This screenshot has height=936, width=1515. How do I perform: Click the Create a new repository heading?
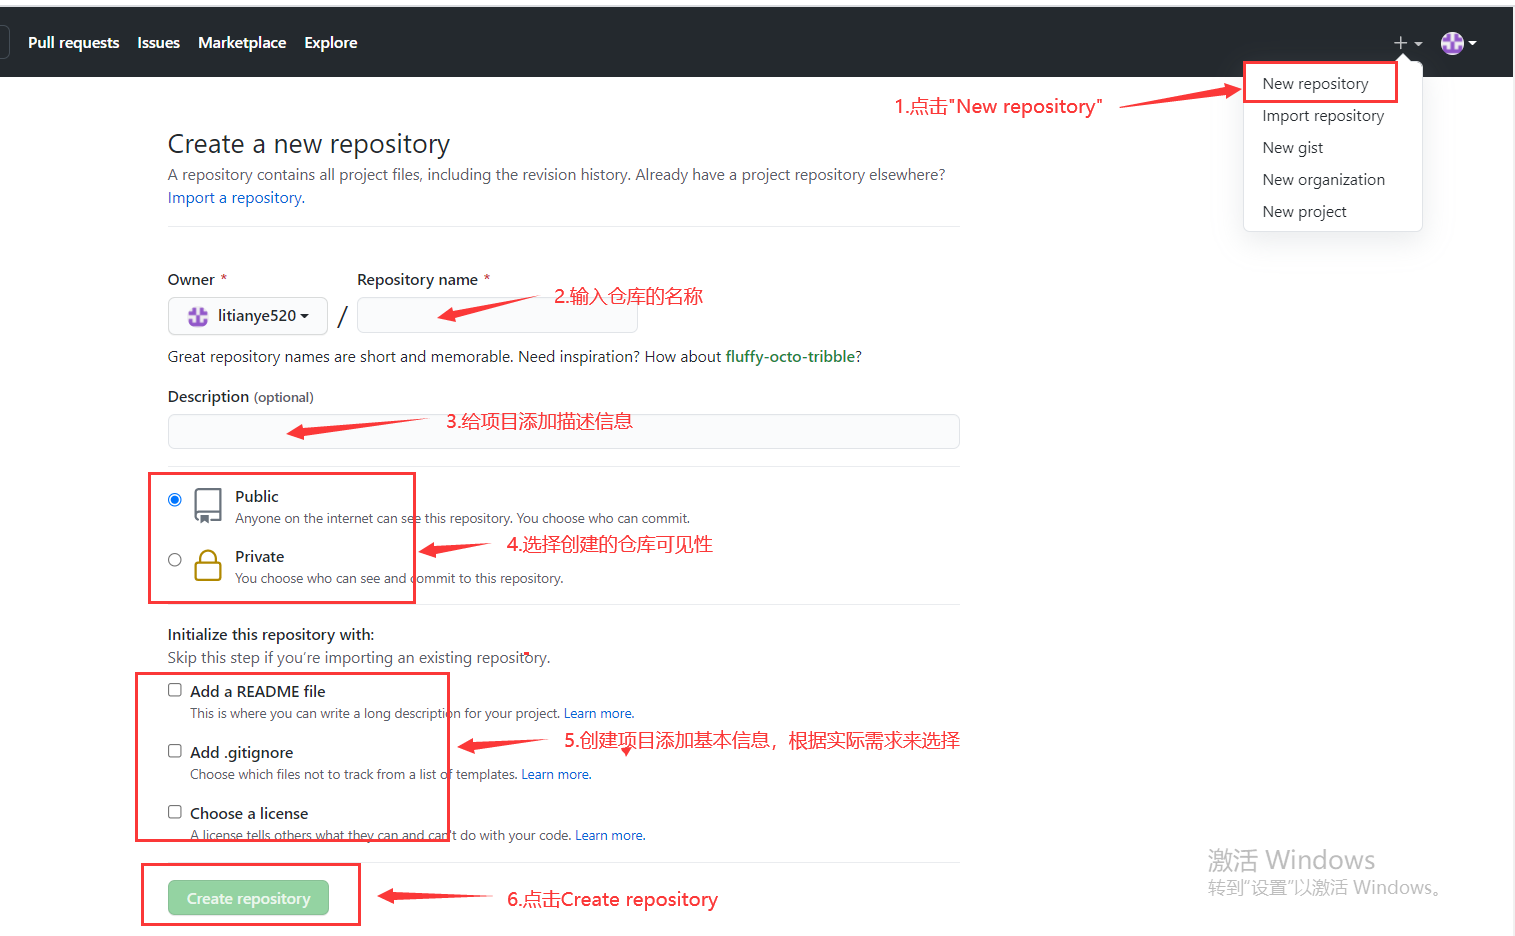309,144
